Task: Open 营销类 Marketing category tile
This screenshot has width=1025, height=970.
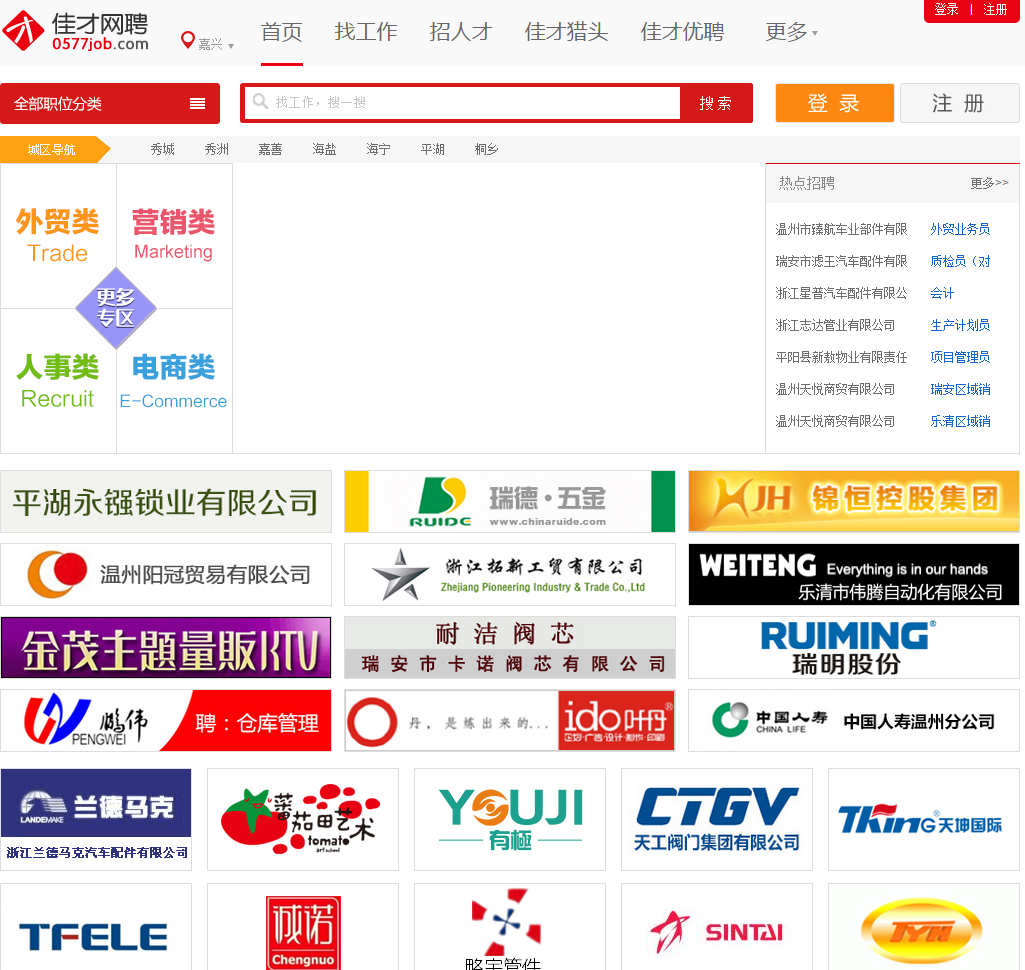Action: tap(174, 235)
